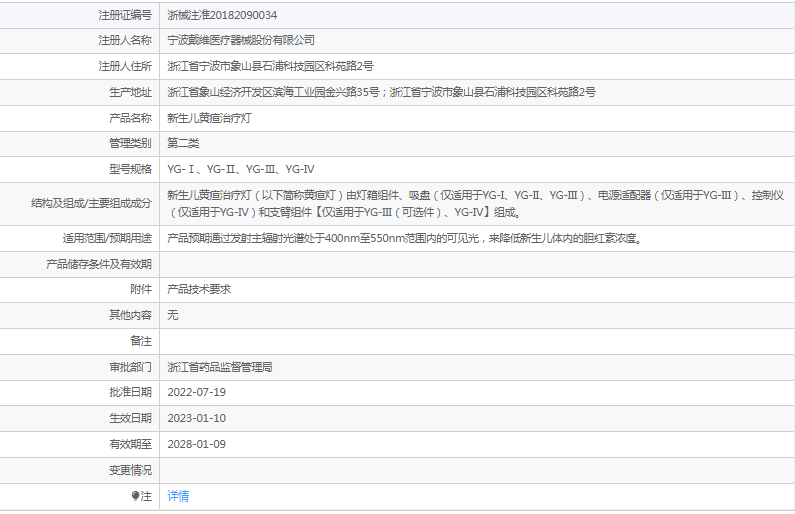Click the 结构及组成/主要组成成分 label

click(91, 203)
